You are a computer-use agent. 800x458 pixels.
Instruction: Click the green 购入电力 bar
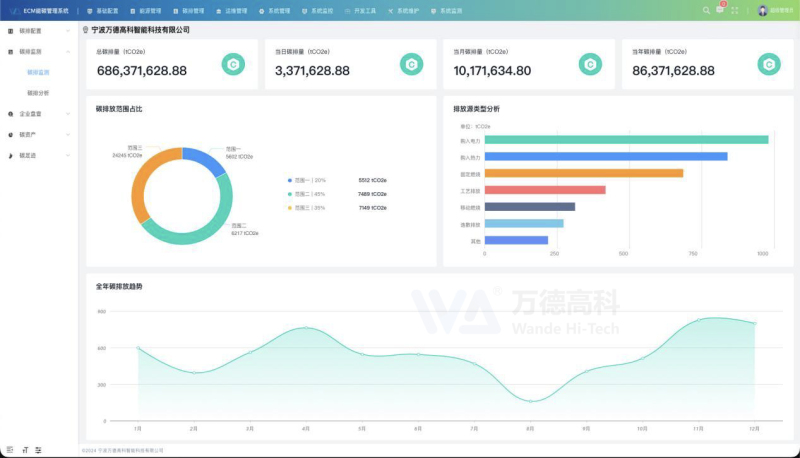[x=627, y=140]
